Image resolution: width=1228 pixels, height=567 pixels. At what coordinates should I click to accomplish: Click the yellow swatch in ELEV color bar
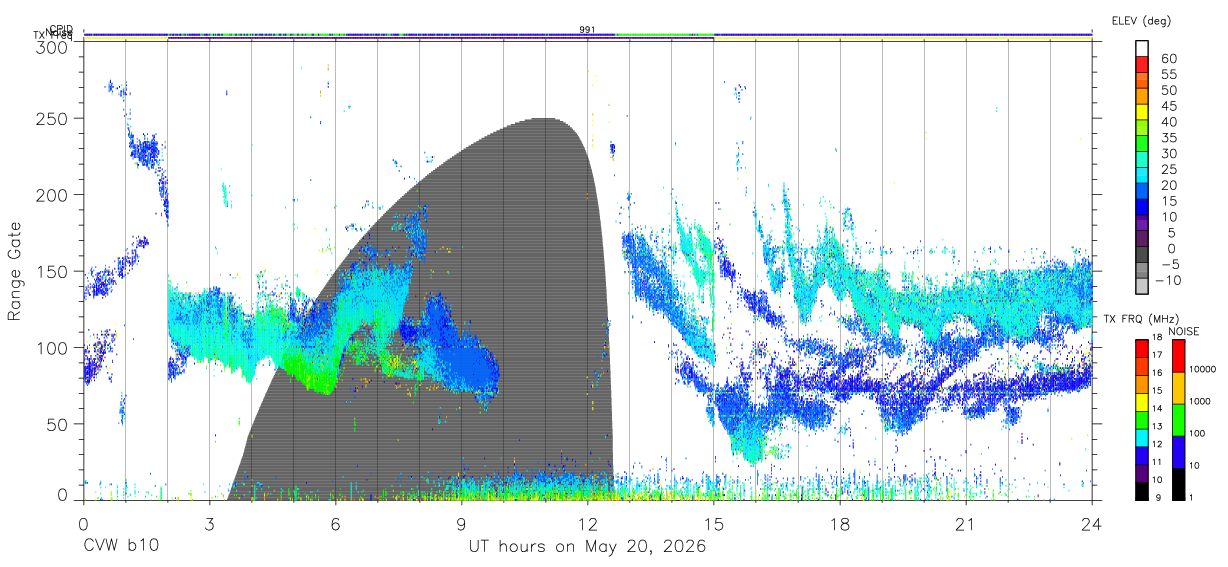click(1142, 113)
